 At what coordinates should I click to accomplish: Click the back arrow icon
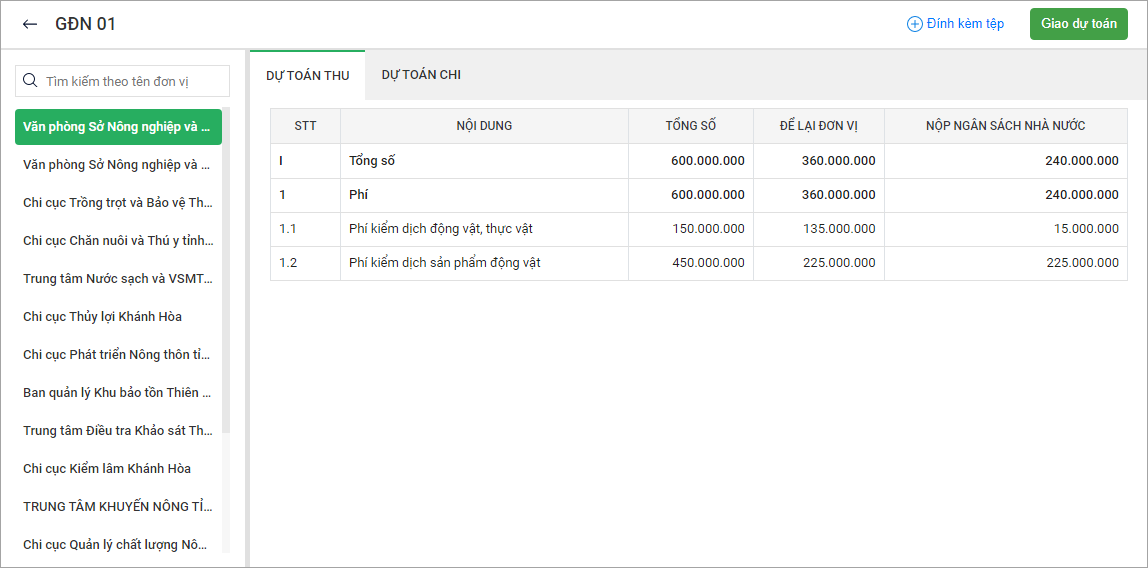click(30, 24)
